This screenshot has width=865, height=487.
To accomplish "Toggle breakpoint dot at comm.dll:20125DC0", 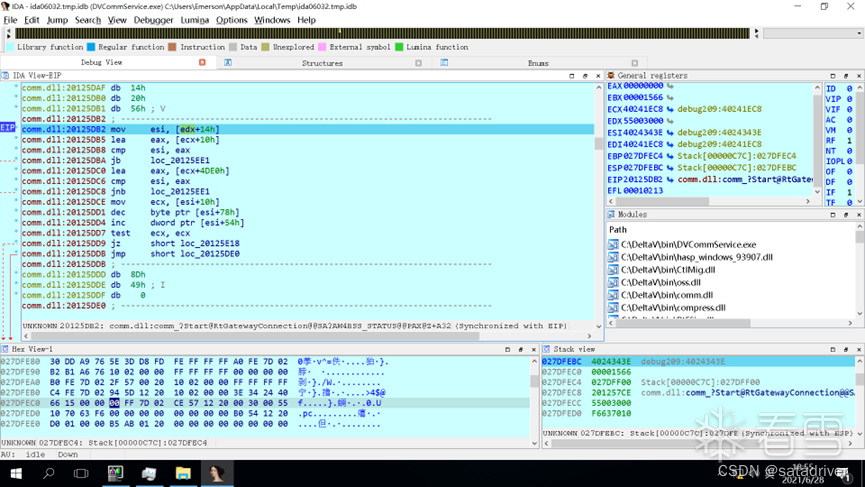I will coord(16,171).
